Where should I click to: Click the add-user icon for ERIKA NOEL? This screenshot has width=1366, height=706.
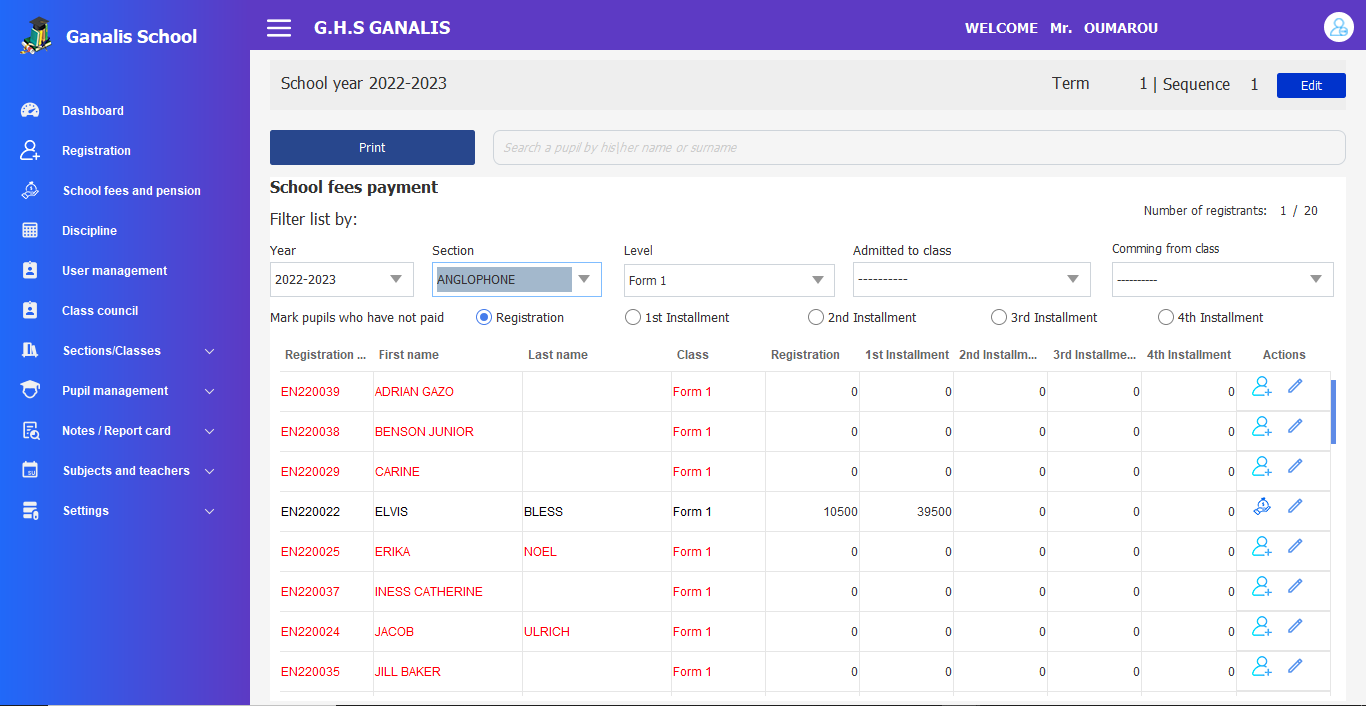coord(1262,547)
